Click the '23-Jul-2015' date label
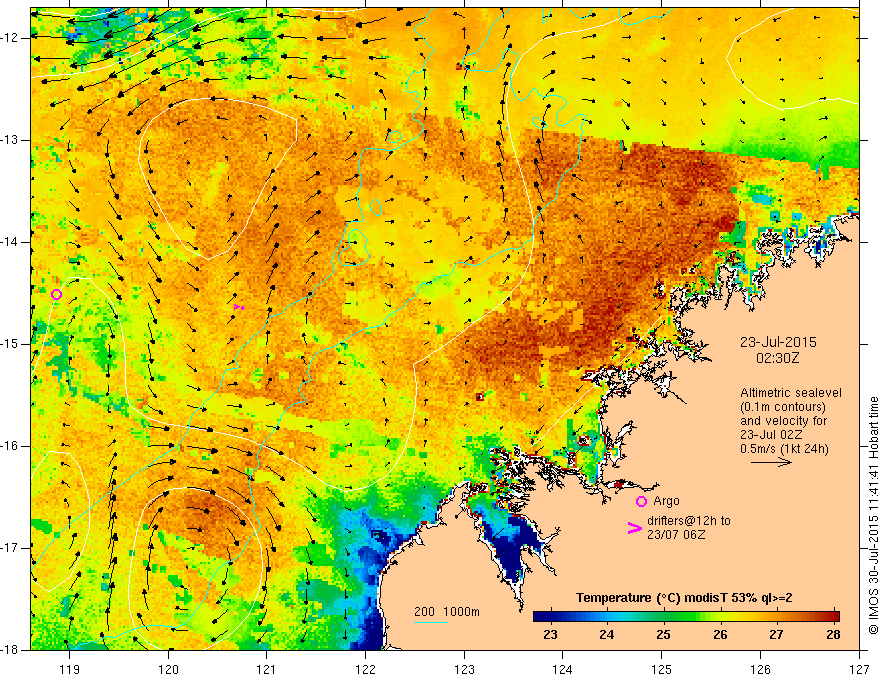 click(x=778, y=342)
